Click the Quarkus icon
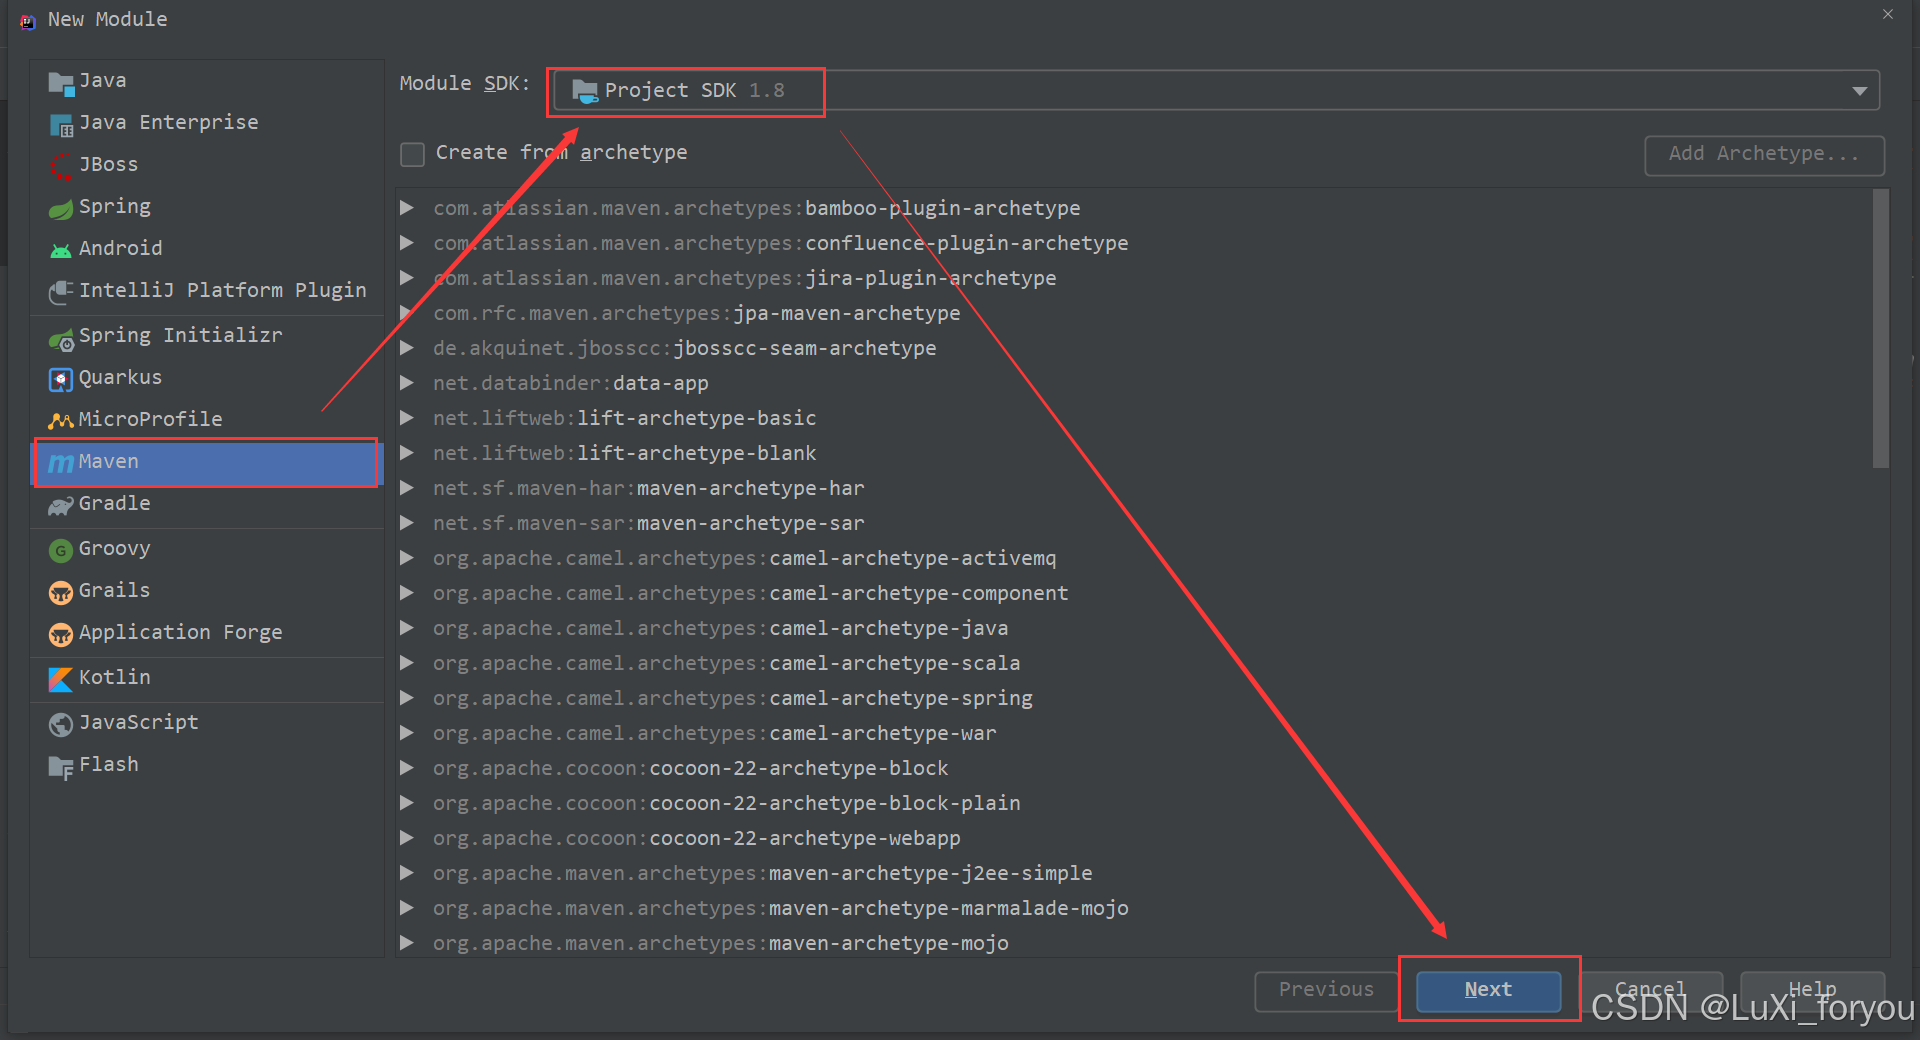Screen dimensions: 1920x1040 61,379
